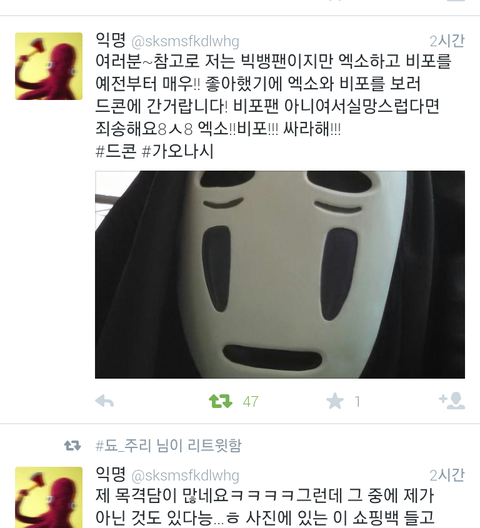Click the small retweet icon beside #됴_주리
480x528 pixels.
pos(72,446)
